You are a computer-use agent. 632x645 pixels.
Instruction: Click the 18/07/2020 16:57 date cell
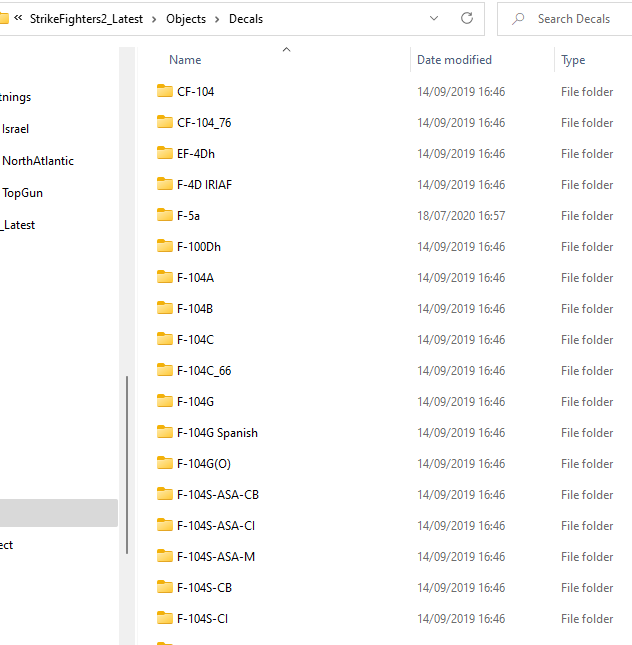pos(461,216)
